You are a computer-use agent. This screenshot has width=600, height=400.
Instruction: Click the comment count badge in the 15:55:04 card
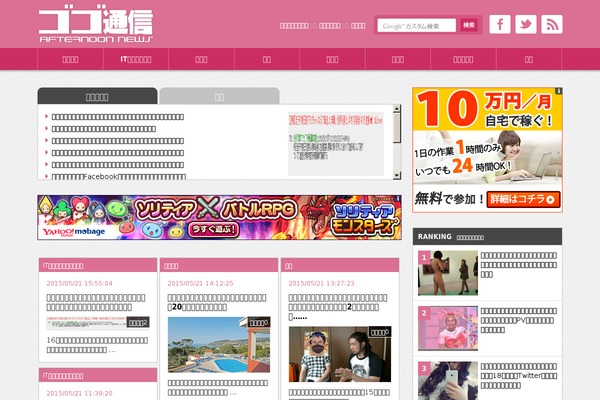tap(138, 323)
